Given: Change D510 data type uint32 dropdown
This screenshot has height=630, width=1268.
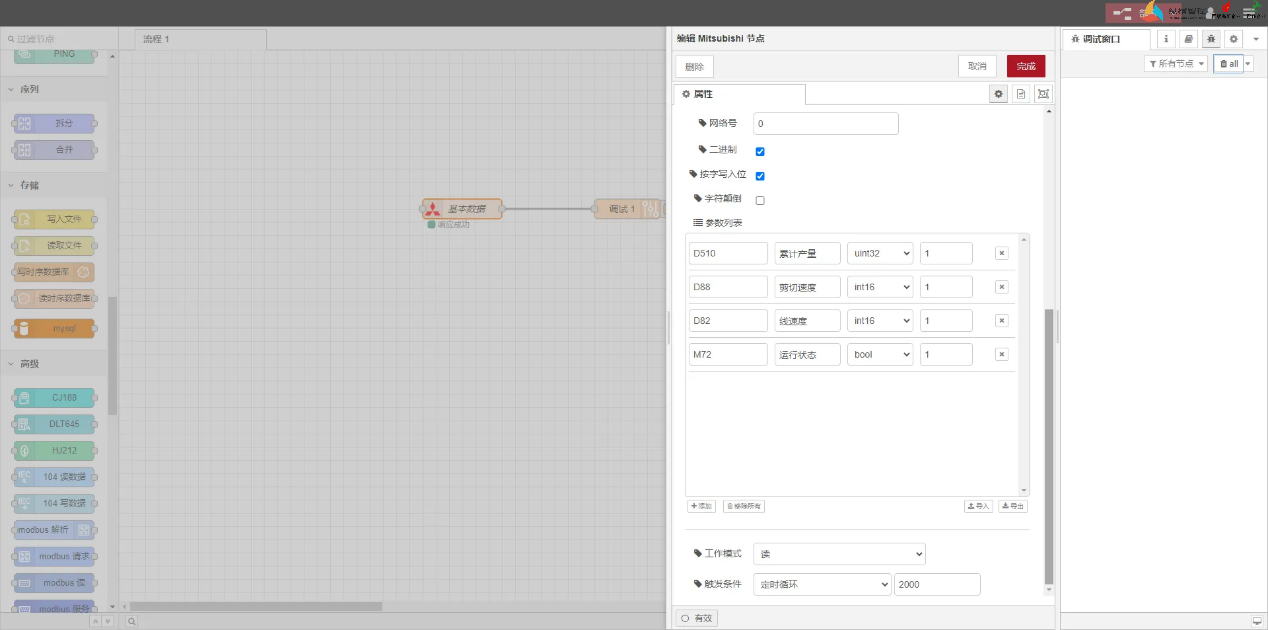Looking at the screenshot, I should coord(880,254).
